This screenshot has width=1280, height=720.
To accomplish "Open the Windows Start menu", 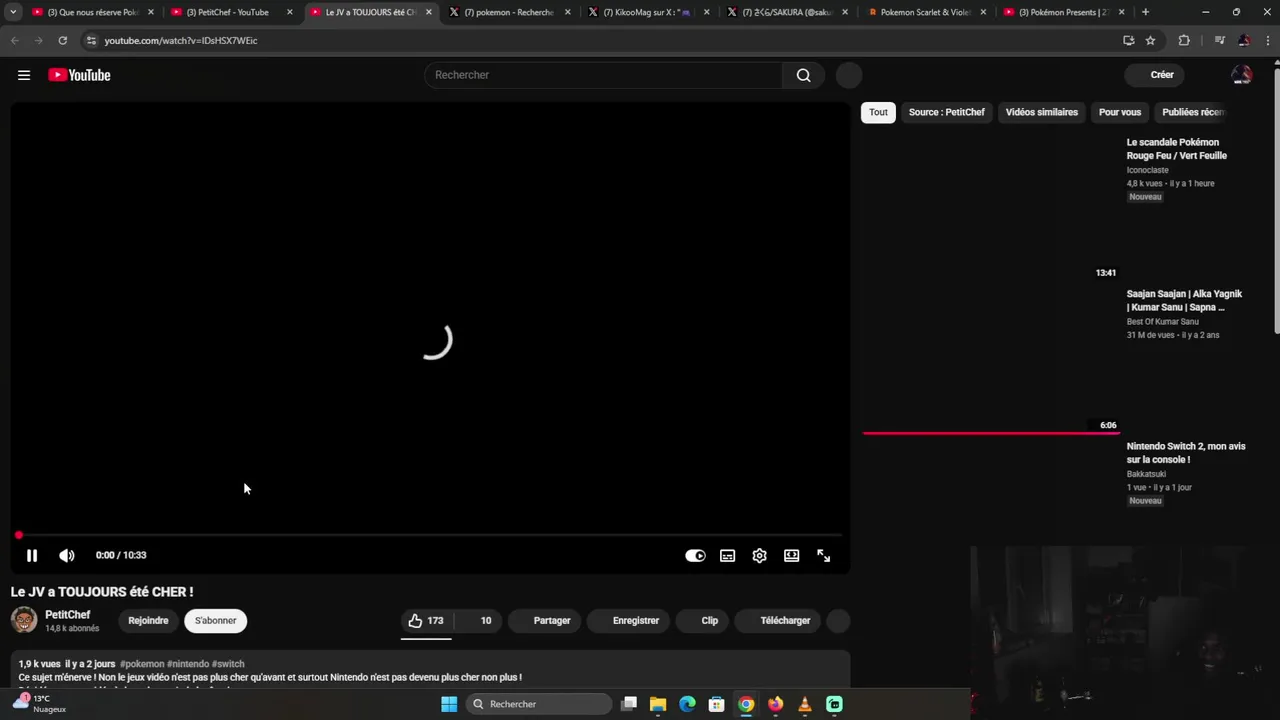I will pyautogui.click(x=449, y=704).
